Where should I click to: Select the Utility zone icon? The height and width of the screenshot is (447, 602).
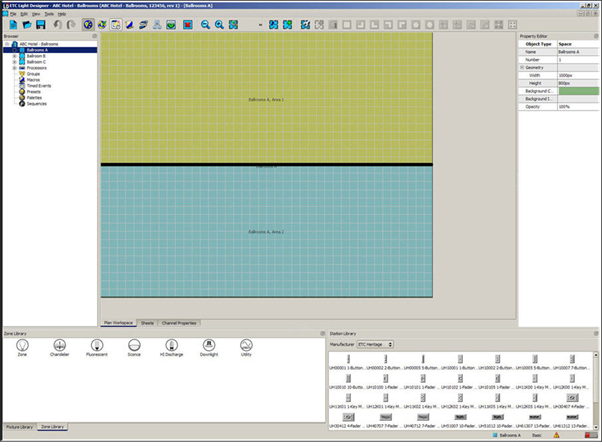(246, 345)
